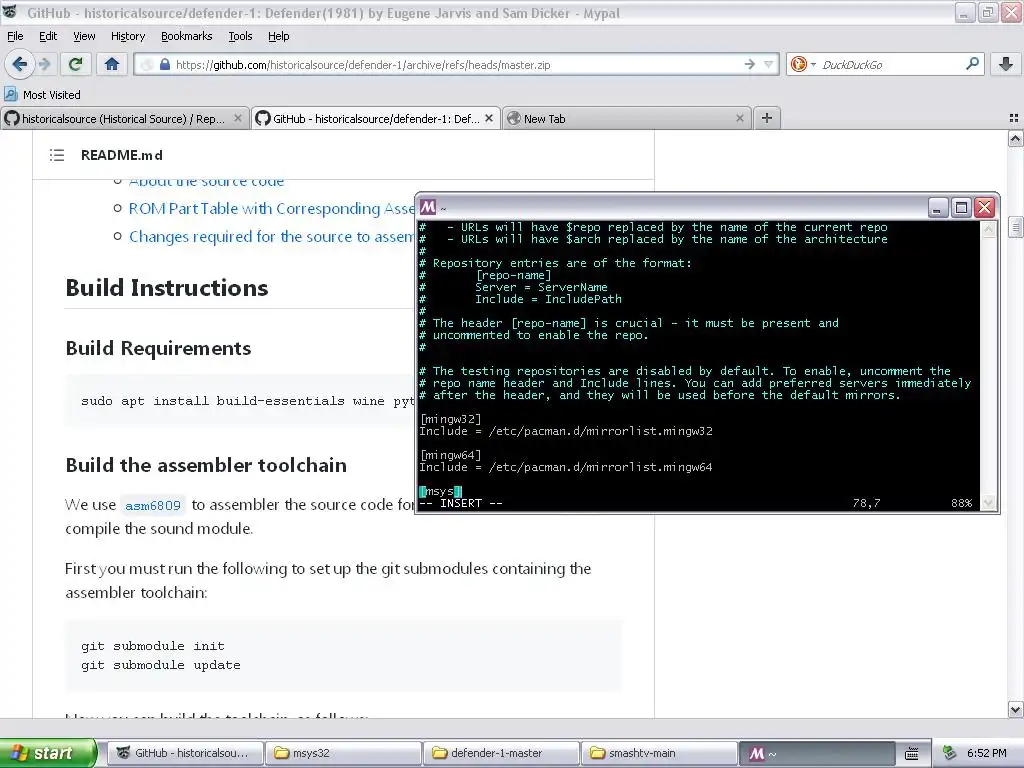Click the Go arrow in the address bar

click(749, 65)
